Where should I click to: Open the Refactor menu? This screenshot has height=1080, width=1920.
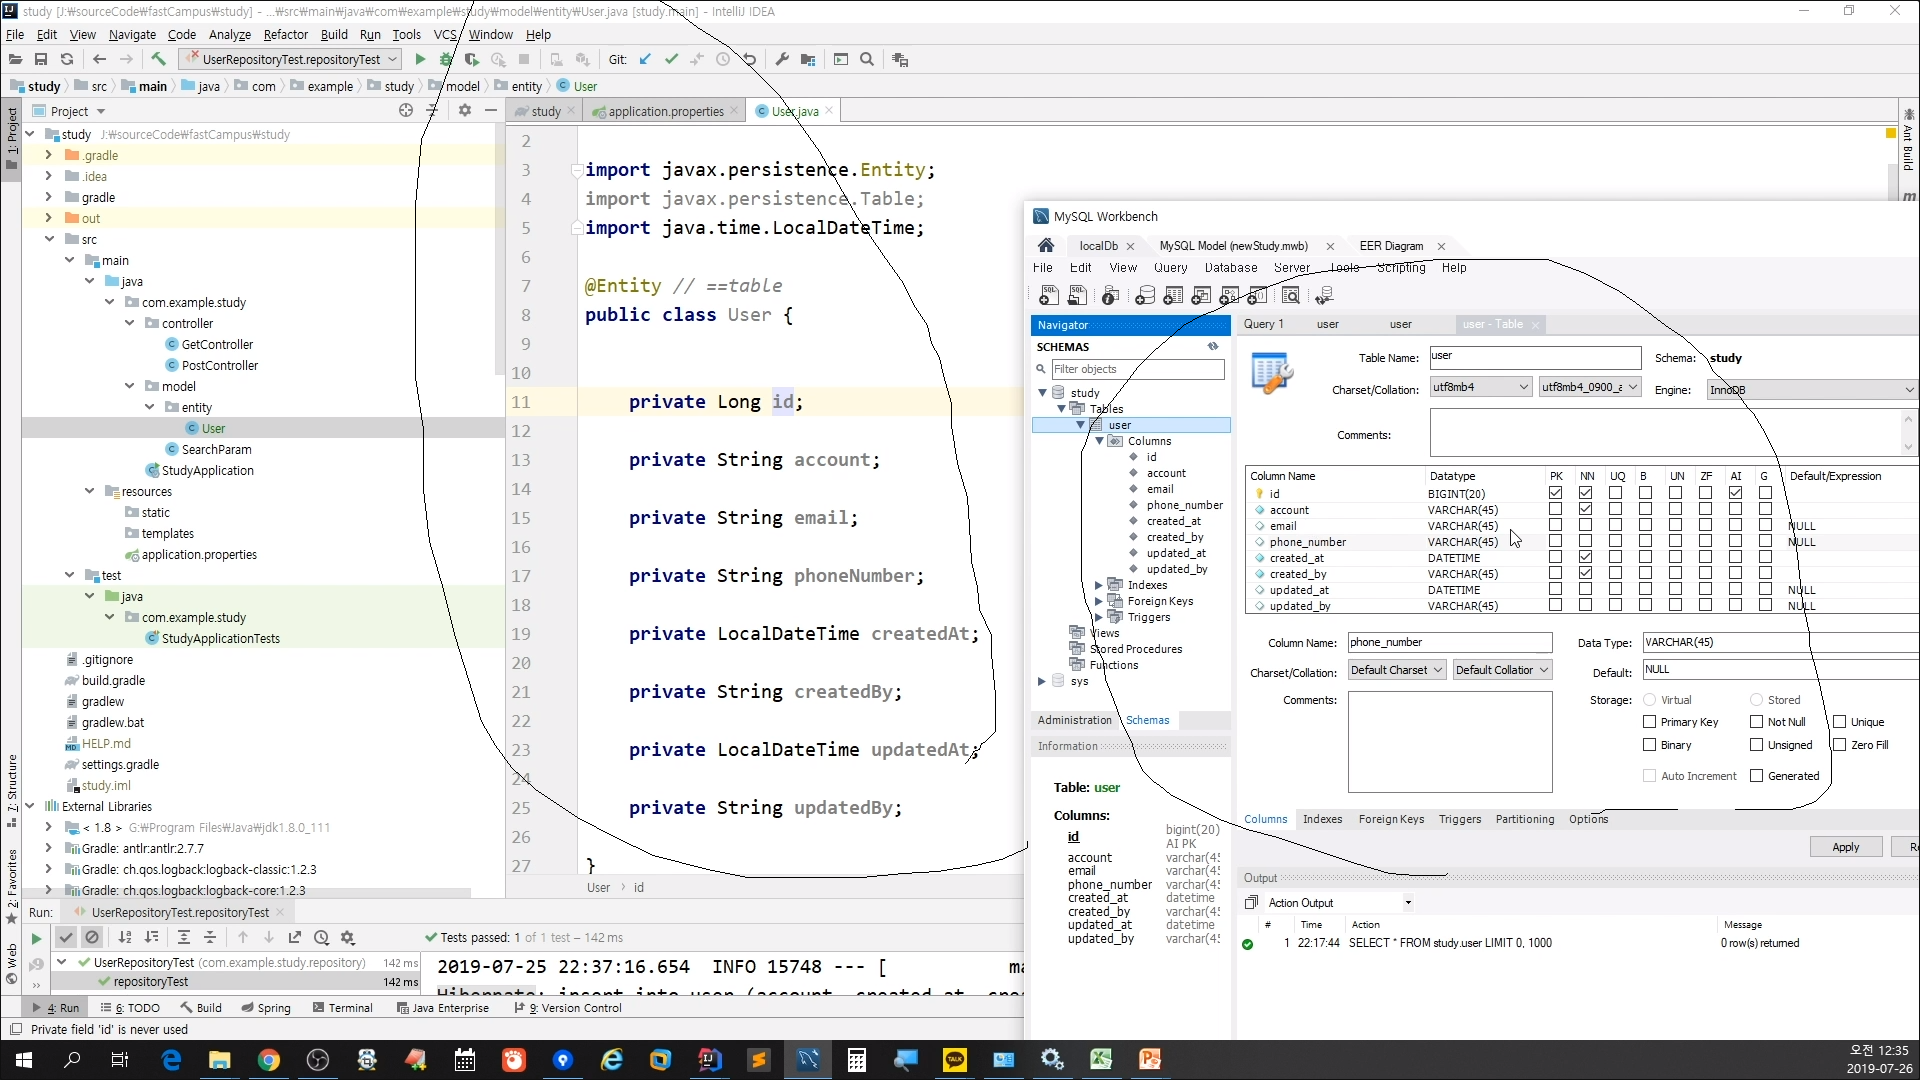pos(286,34)
